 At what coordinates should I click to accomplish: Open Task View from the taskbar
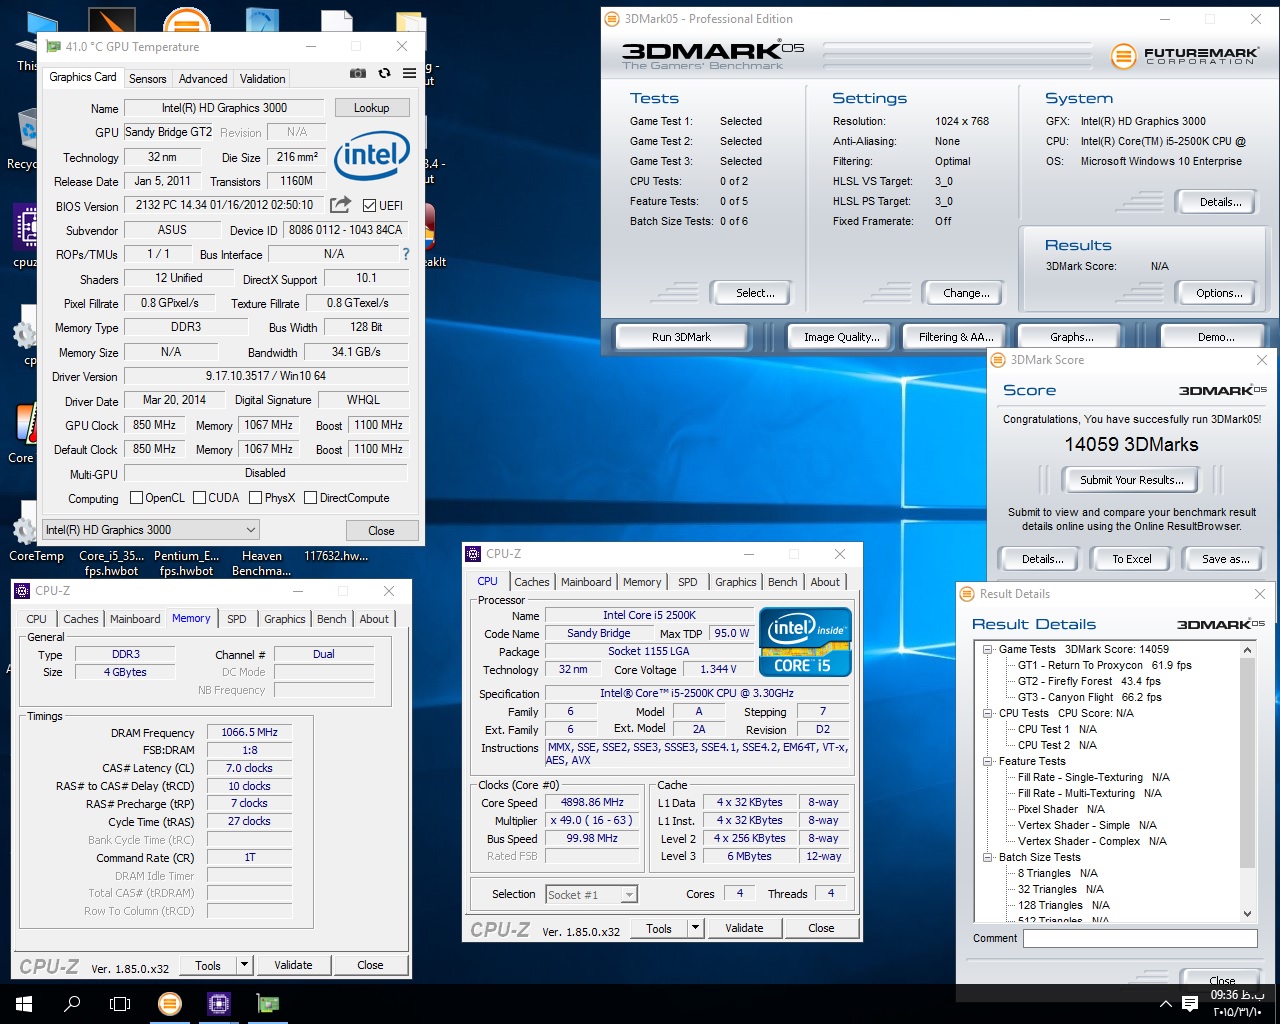coord(120,1003)
